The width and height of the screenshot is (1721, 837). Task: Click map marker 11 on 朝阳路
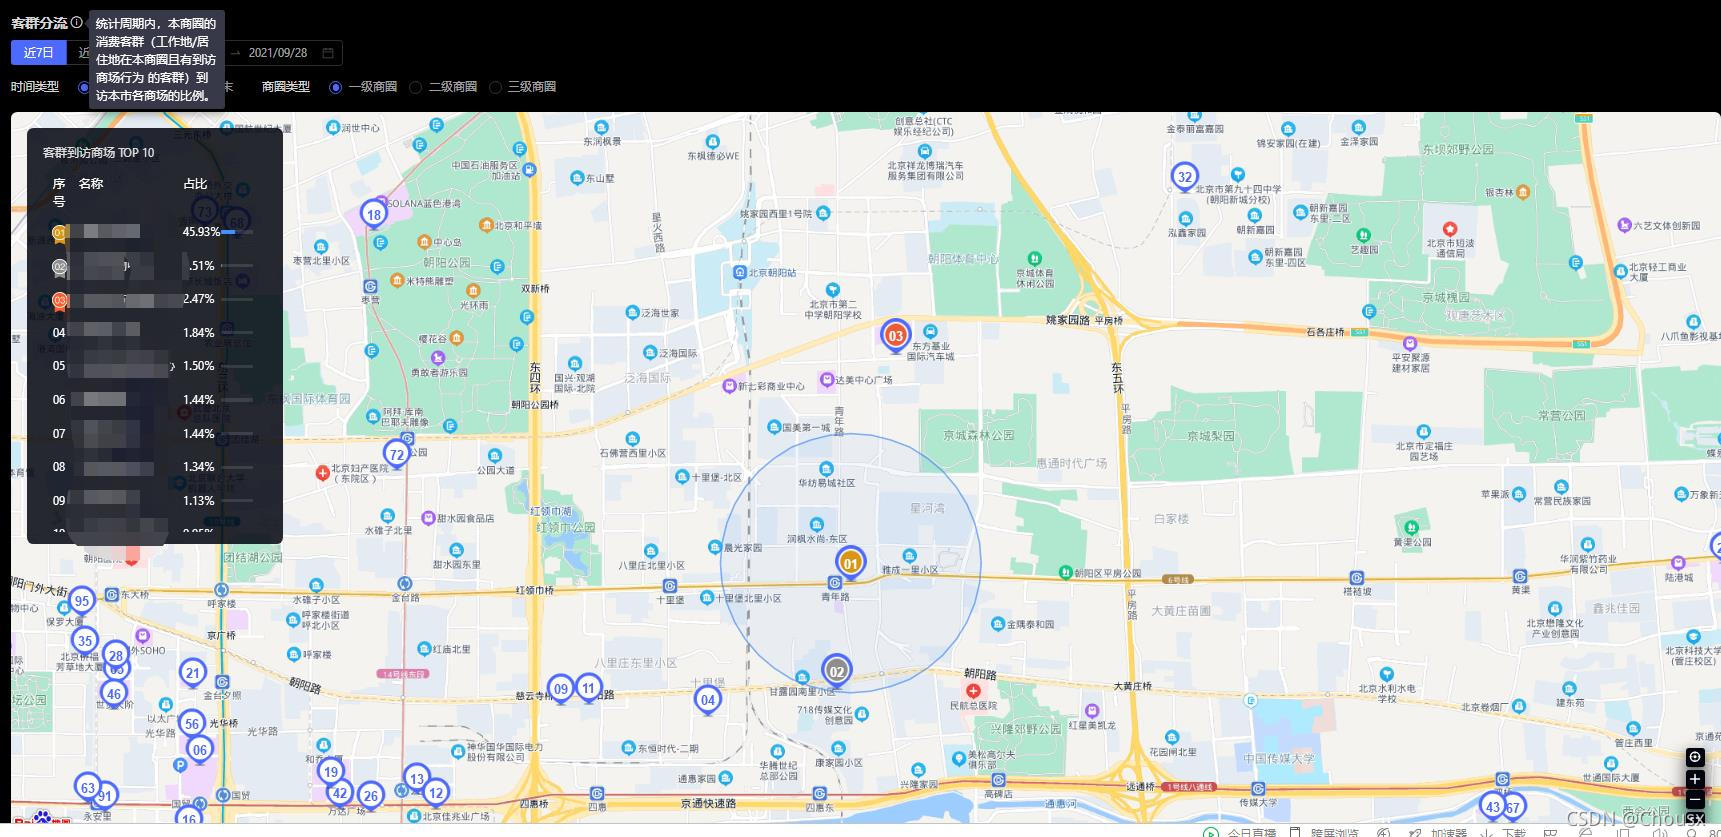pyautogui.click(x=589, y=688)
